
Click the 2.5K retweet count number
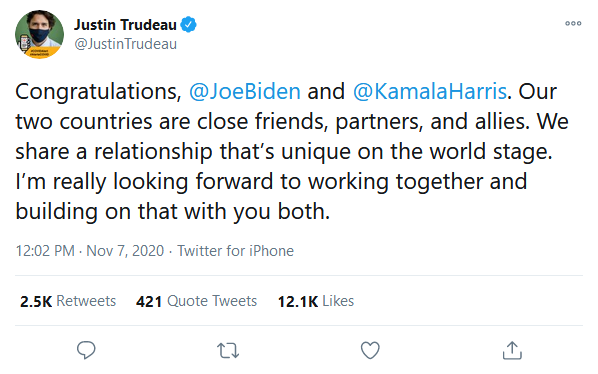coord(36,301)
